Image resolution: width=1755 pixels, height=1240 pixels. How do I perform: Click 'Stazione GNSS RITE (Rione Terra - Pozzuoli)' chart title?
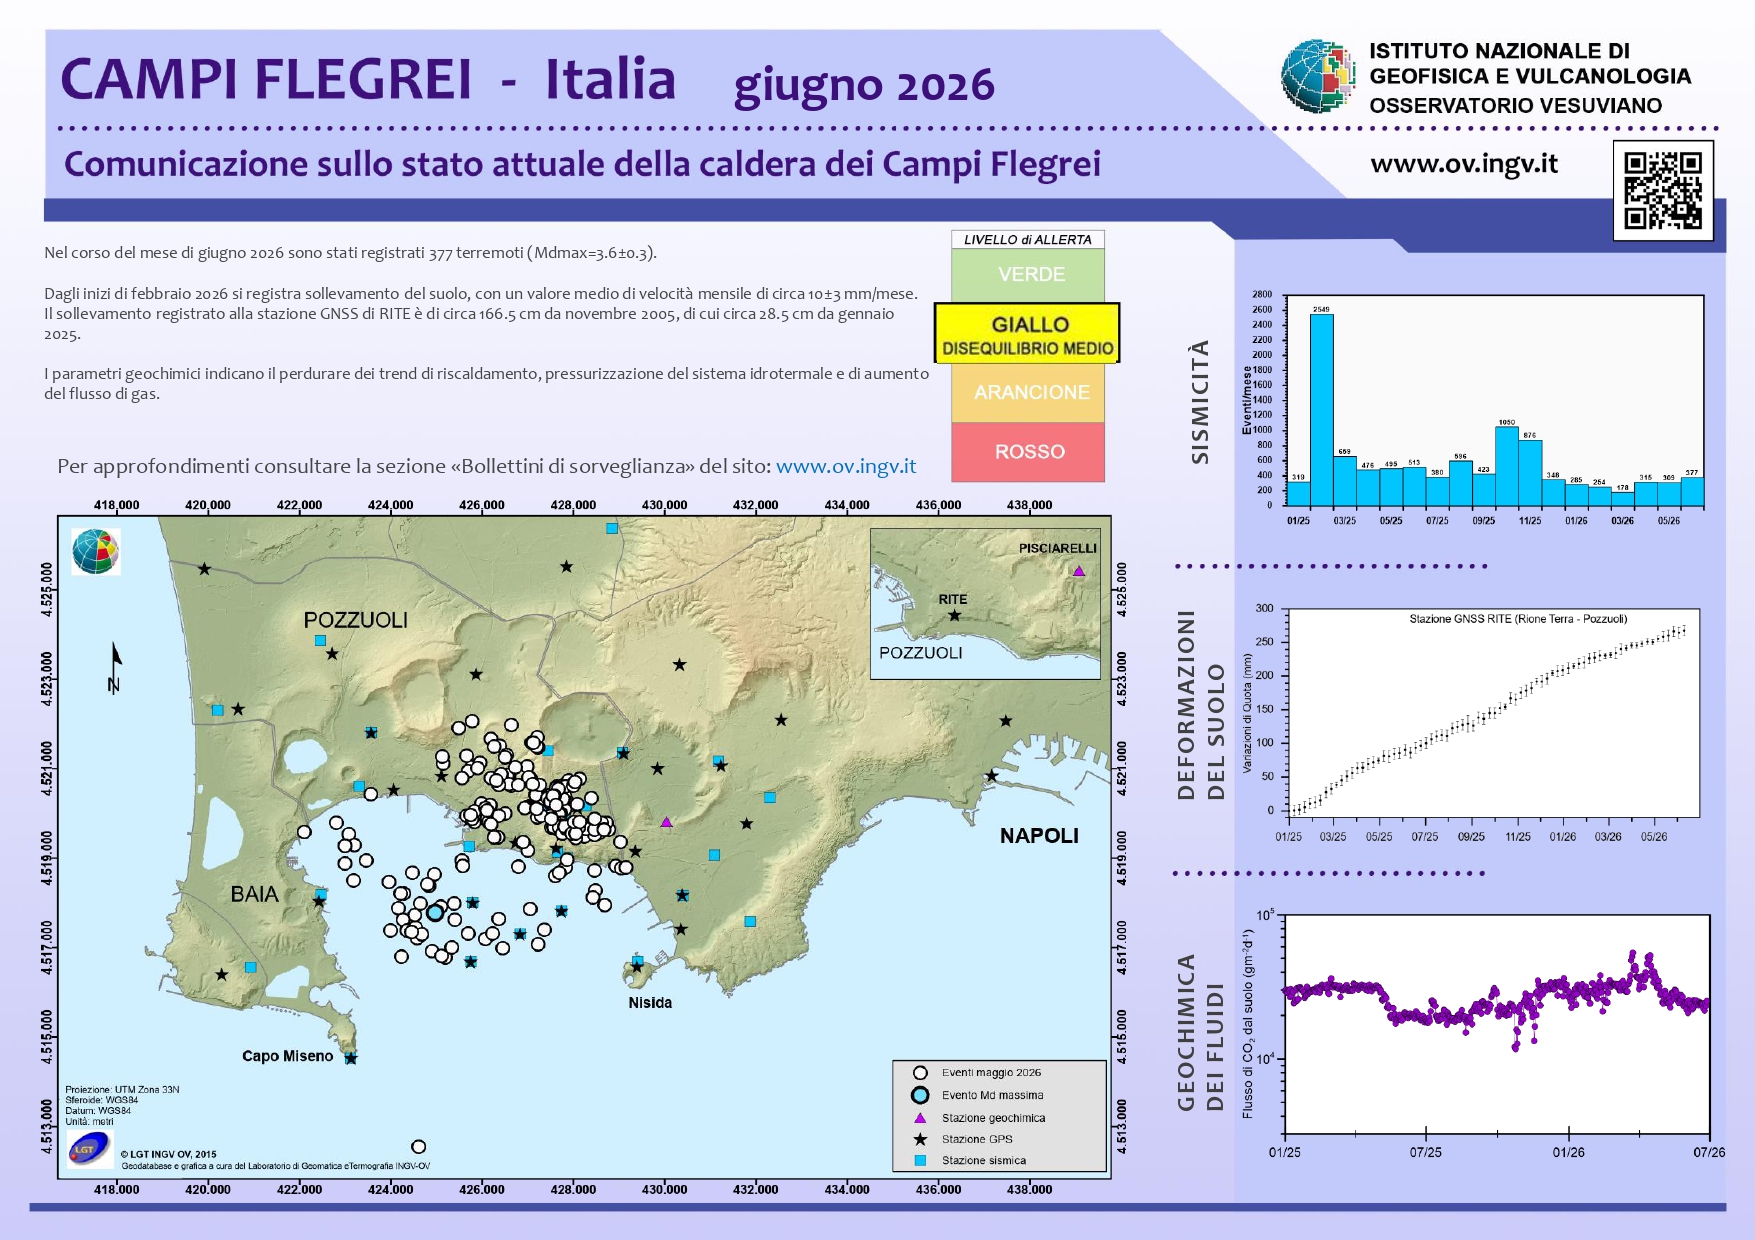click(x=1518, y=619)
